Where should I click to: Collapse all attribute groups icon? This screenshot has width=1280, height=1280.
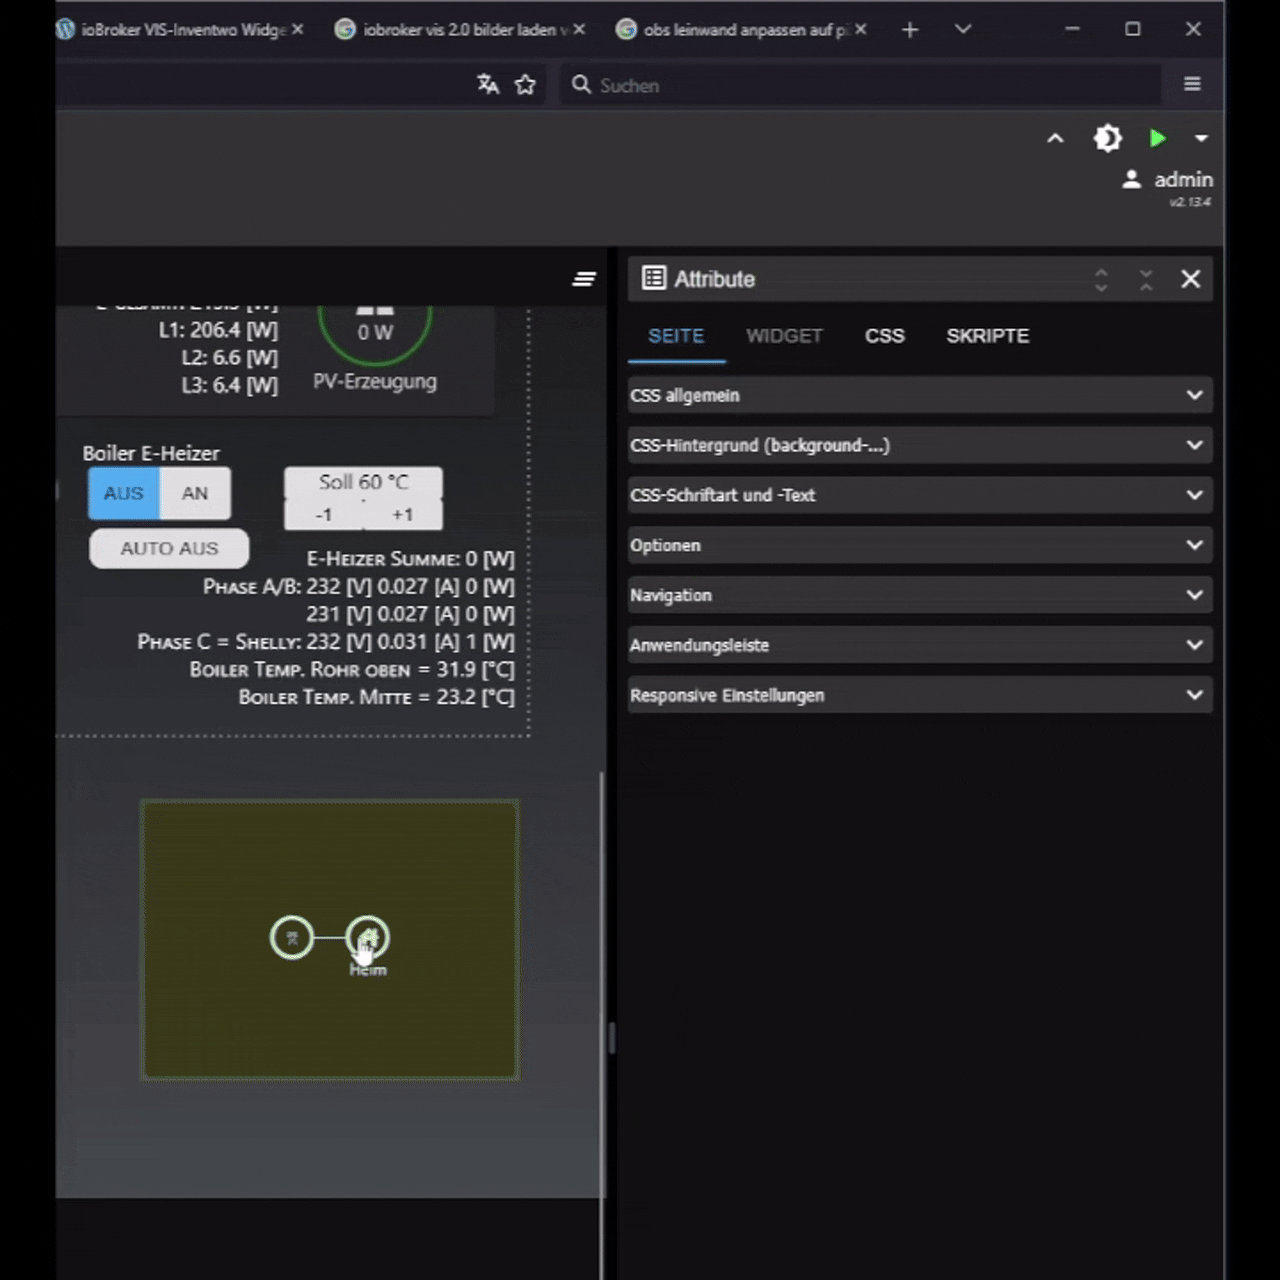1146,280
